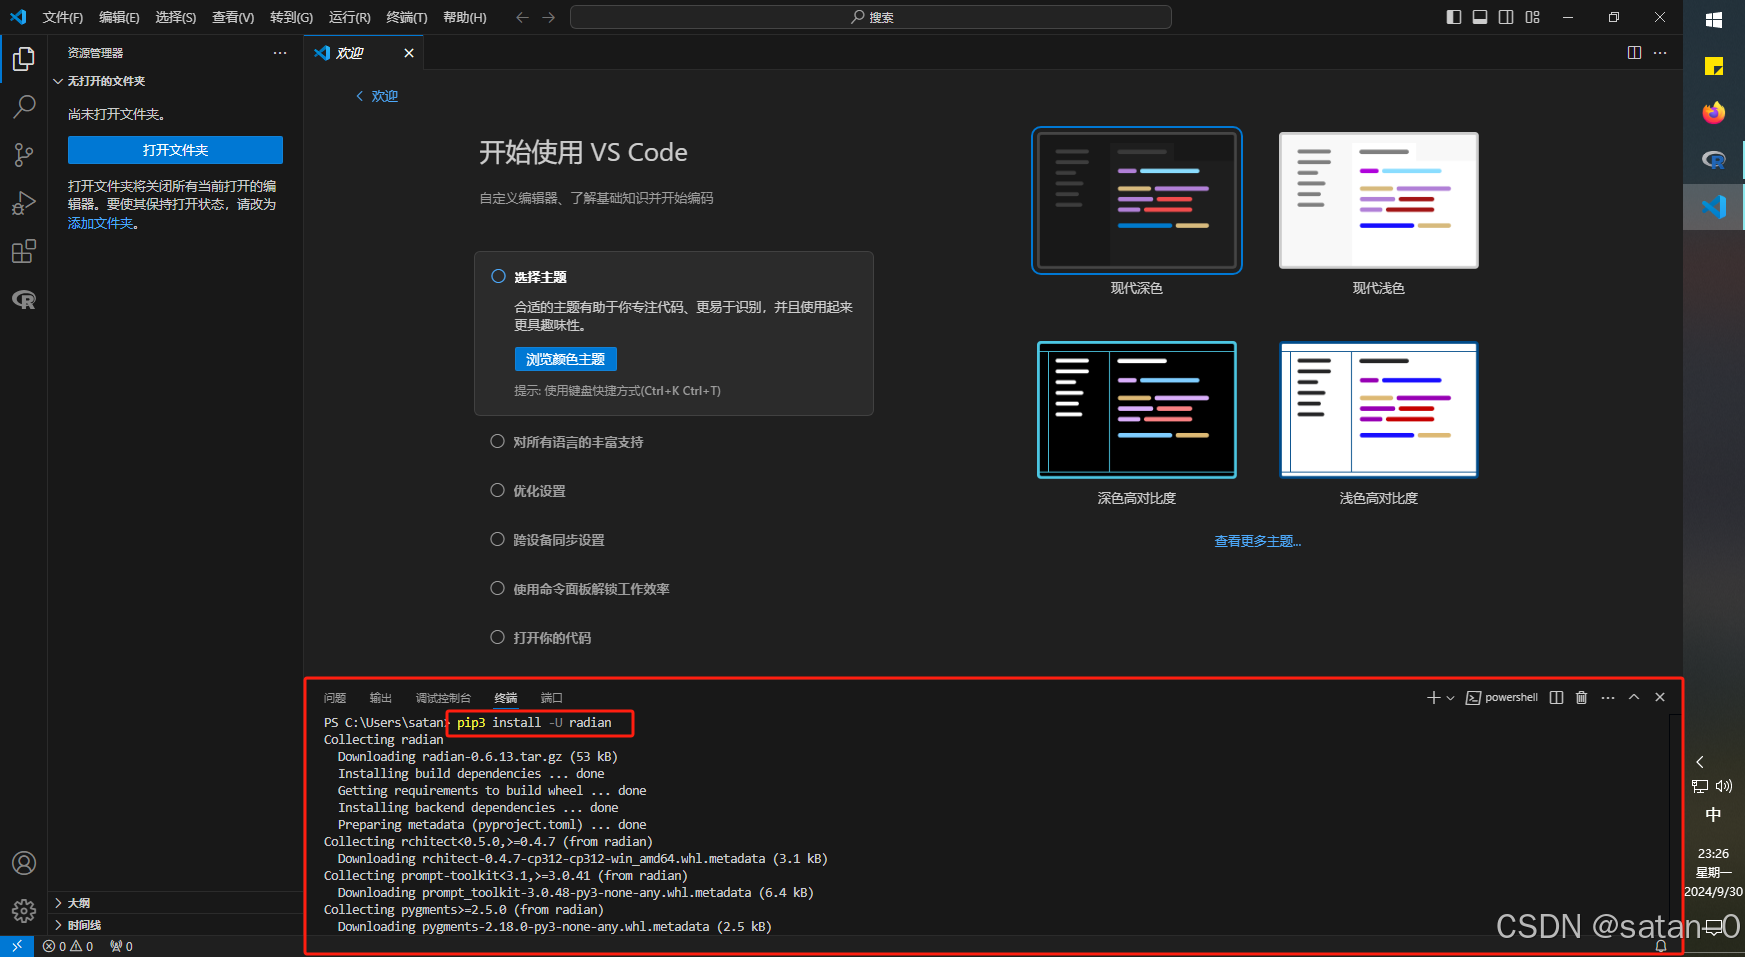
Task: Open the Explorer view in activity bar
Action: pos(24,60)
